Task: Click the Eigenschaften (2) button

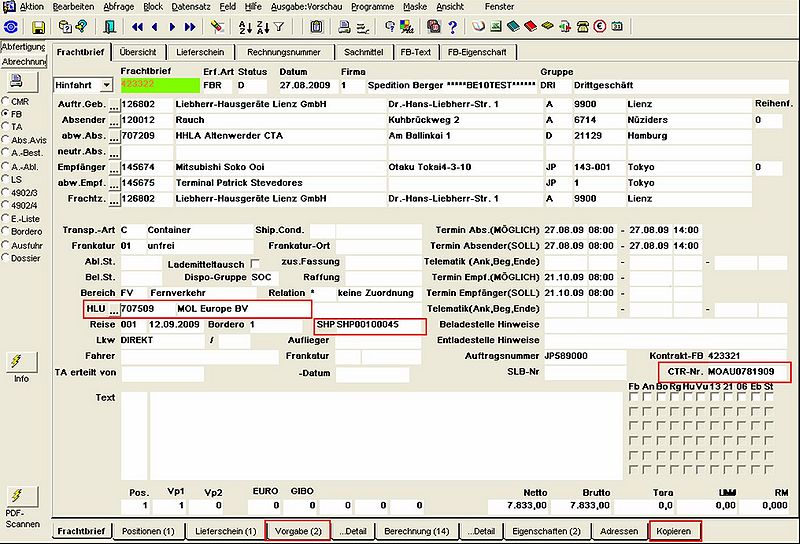Action: (x=546, y=531)
